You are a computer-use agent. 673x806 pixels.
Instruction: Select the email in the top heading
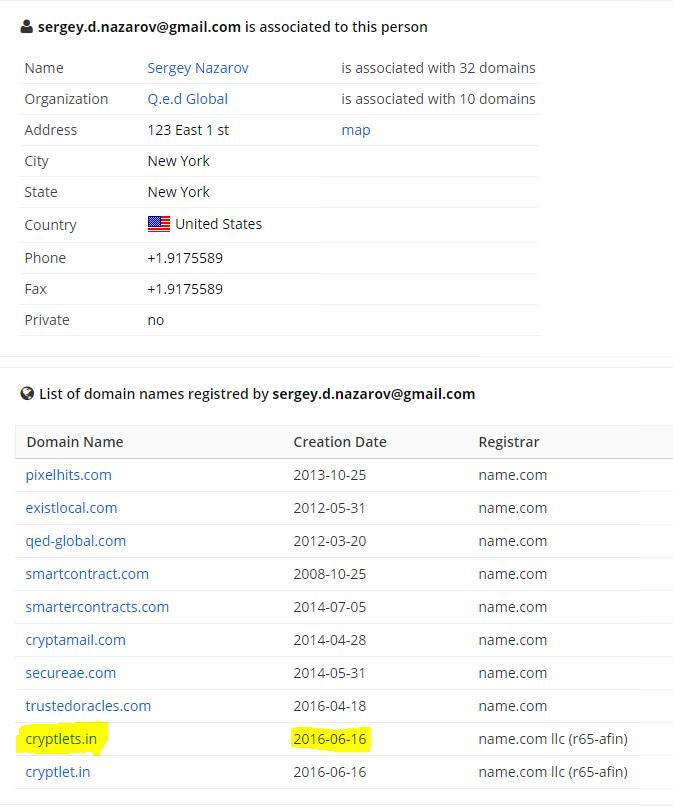[x=139, y=27]
